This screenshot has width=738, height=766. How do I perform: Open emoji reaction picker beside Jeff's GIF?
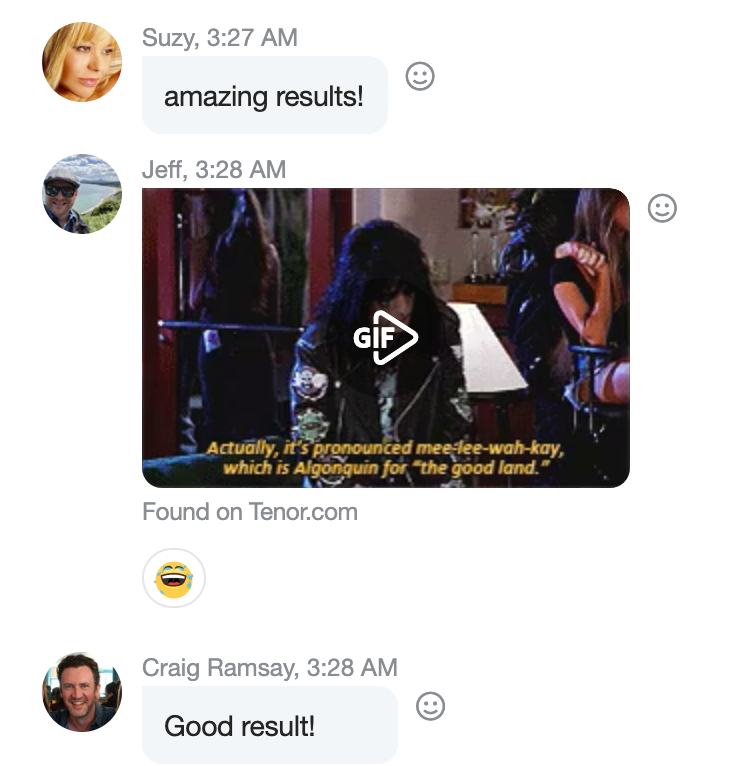point(662,209)
